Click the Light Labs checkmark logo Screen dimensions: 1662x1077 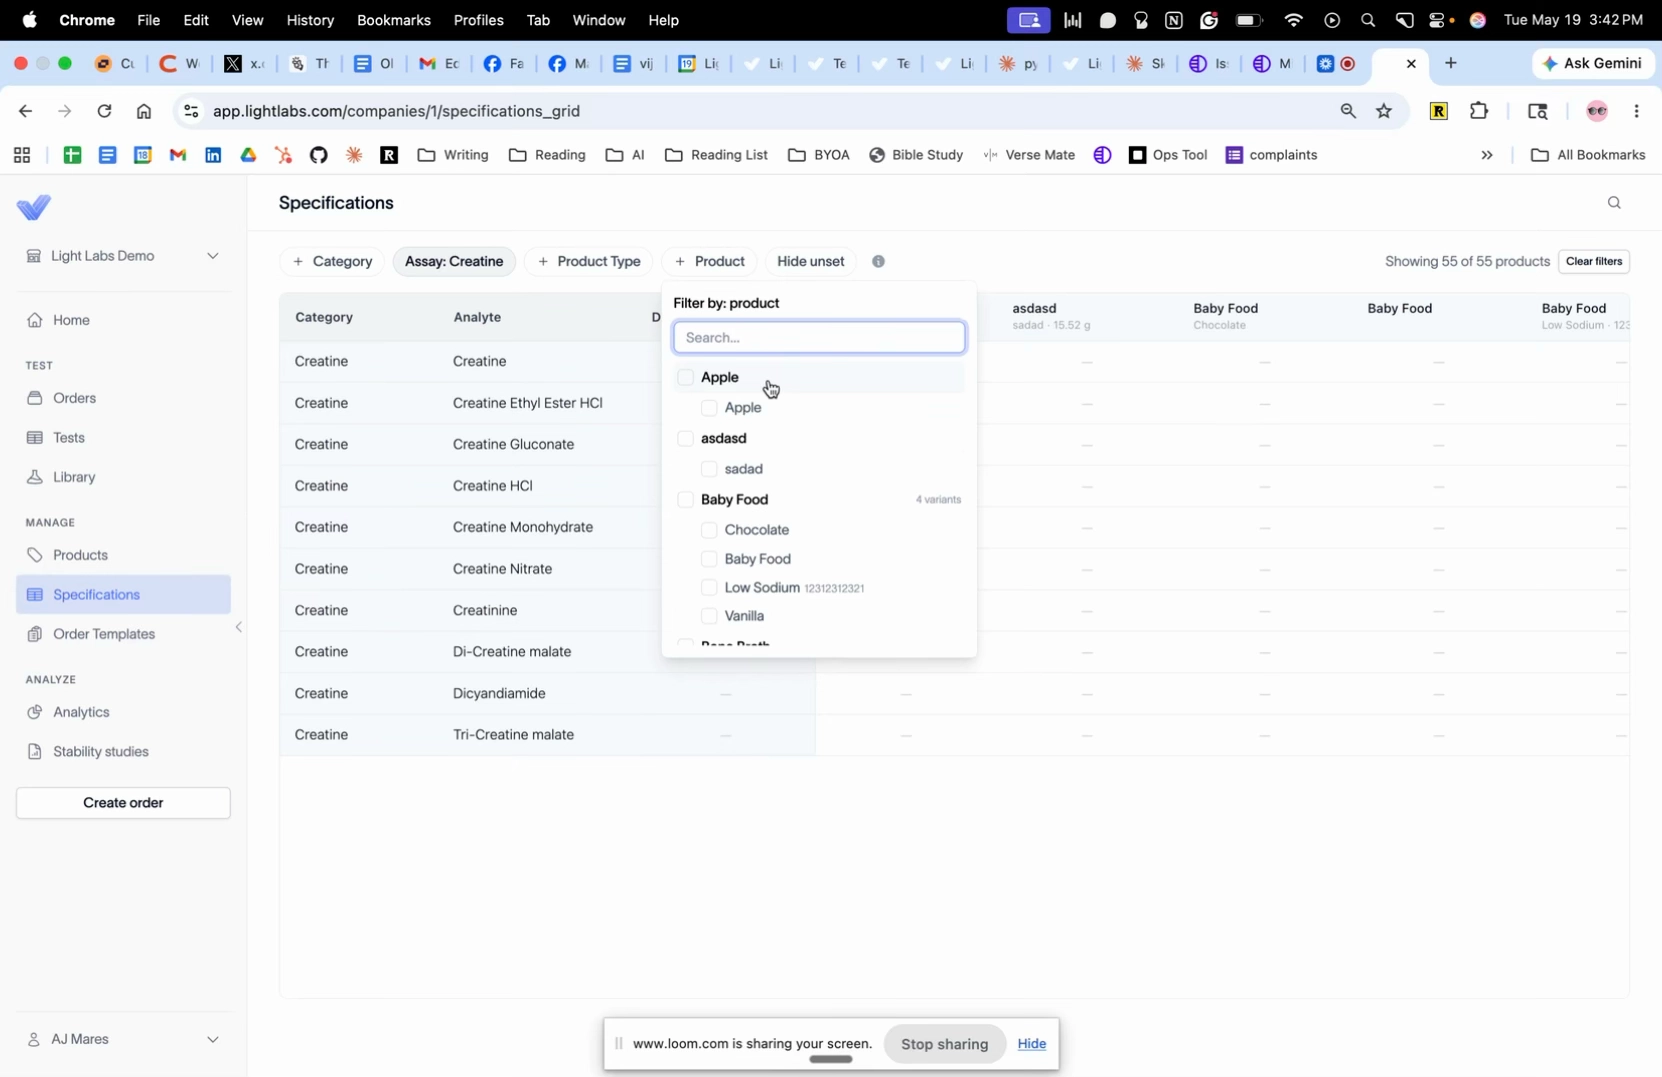(34, 208)
